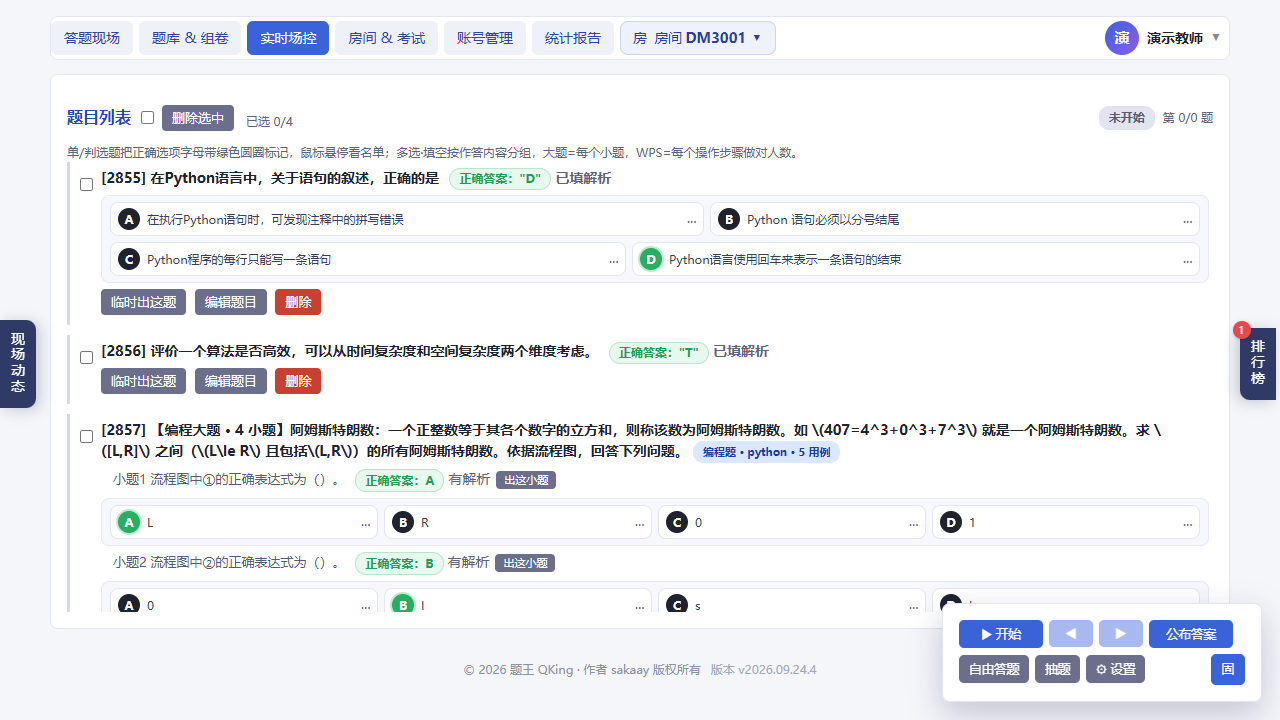The image size is (1280, 720).
Task: Open ⚙ 设置 in the control panel
Action: click(1115, 669)
